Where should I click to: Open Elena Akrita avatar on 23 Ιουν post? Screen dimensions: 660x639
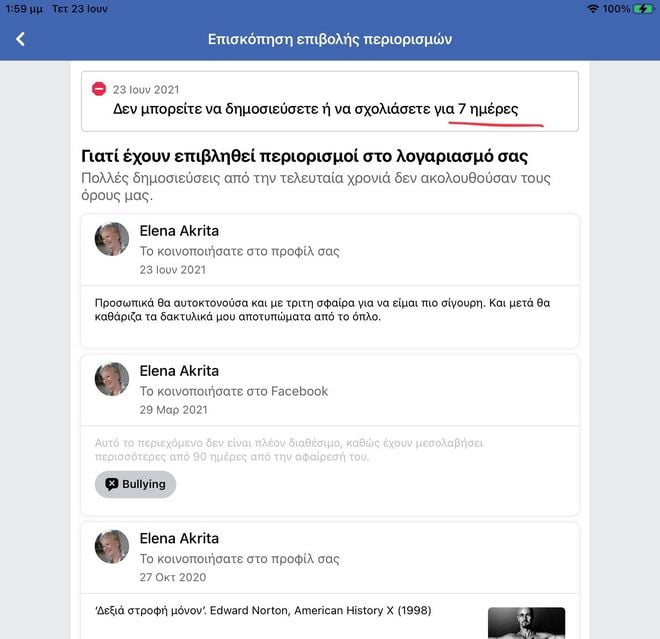[112, 239]
